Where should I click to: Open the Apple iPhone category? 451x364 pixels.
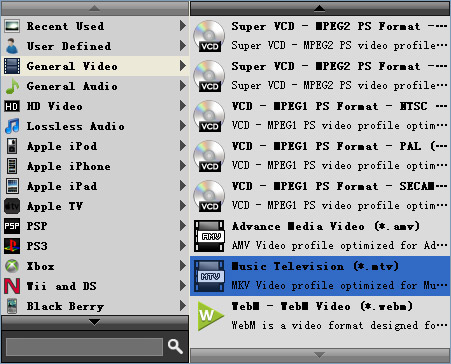(x=95, y=166)
